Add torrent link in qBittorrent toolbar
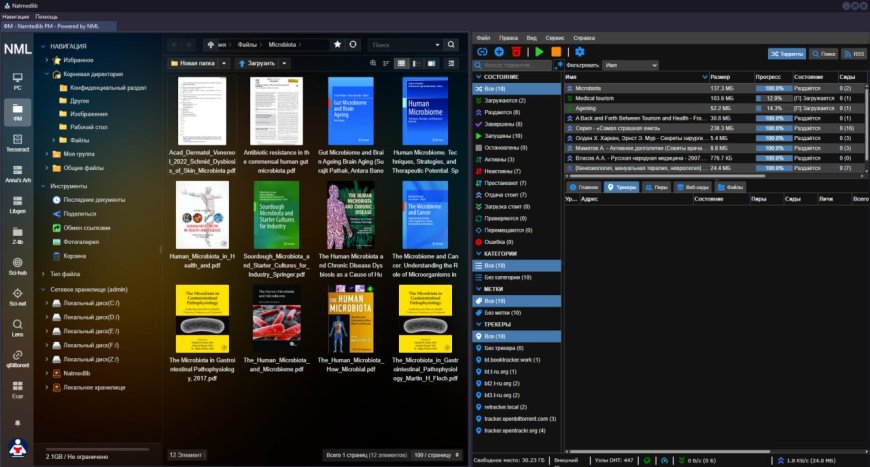870x467 pixels. coord(482,52)
